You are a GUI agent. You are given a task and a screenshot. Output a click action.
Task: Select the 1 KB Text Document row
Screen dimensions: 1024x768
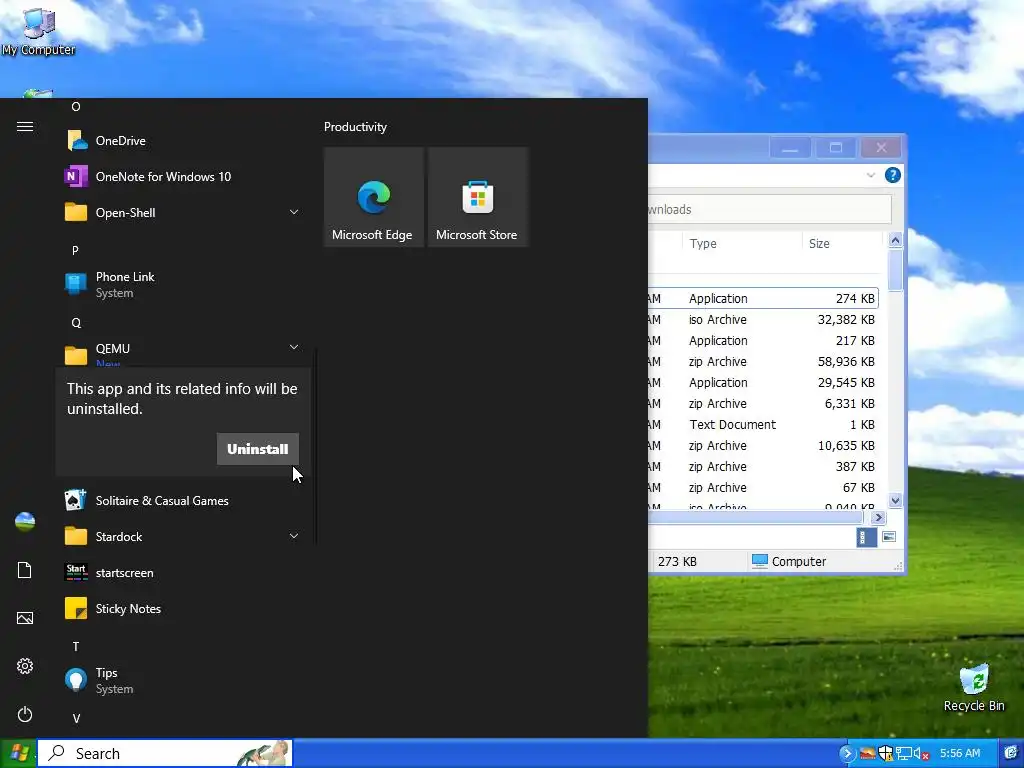tap(763, 424)
